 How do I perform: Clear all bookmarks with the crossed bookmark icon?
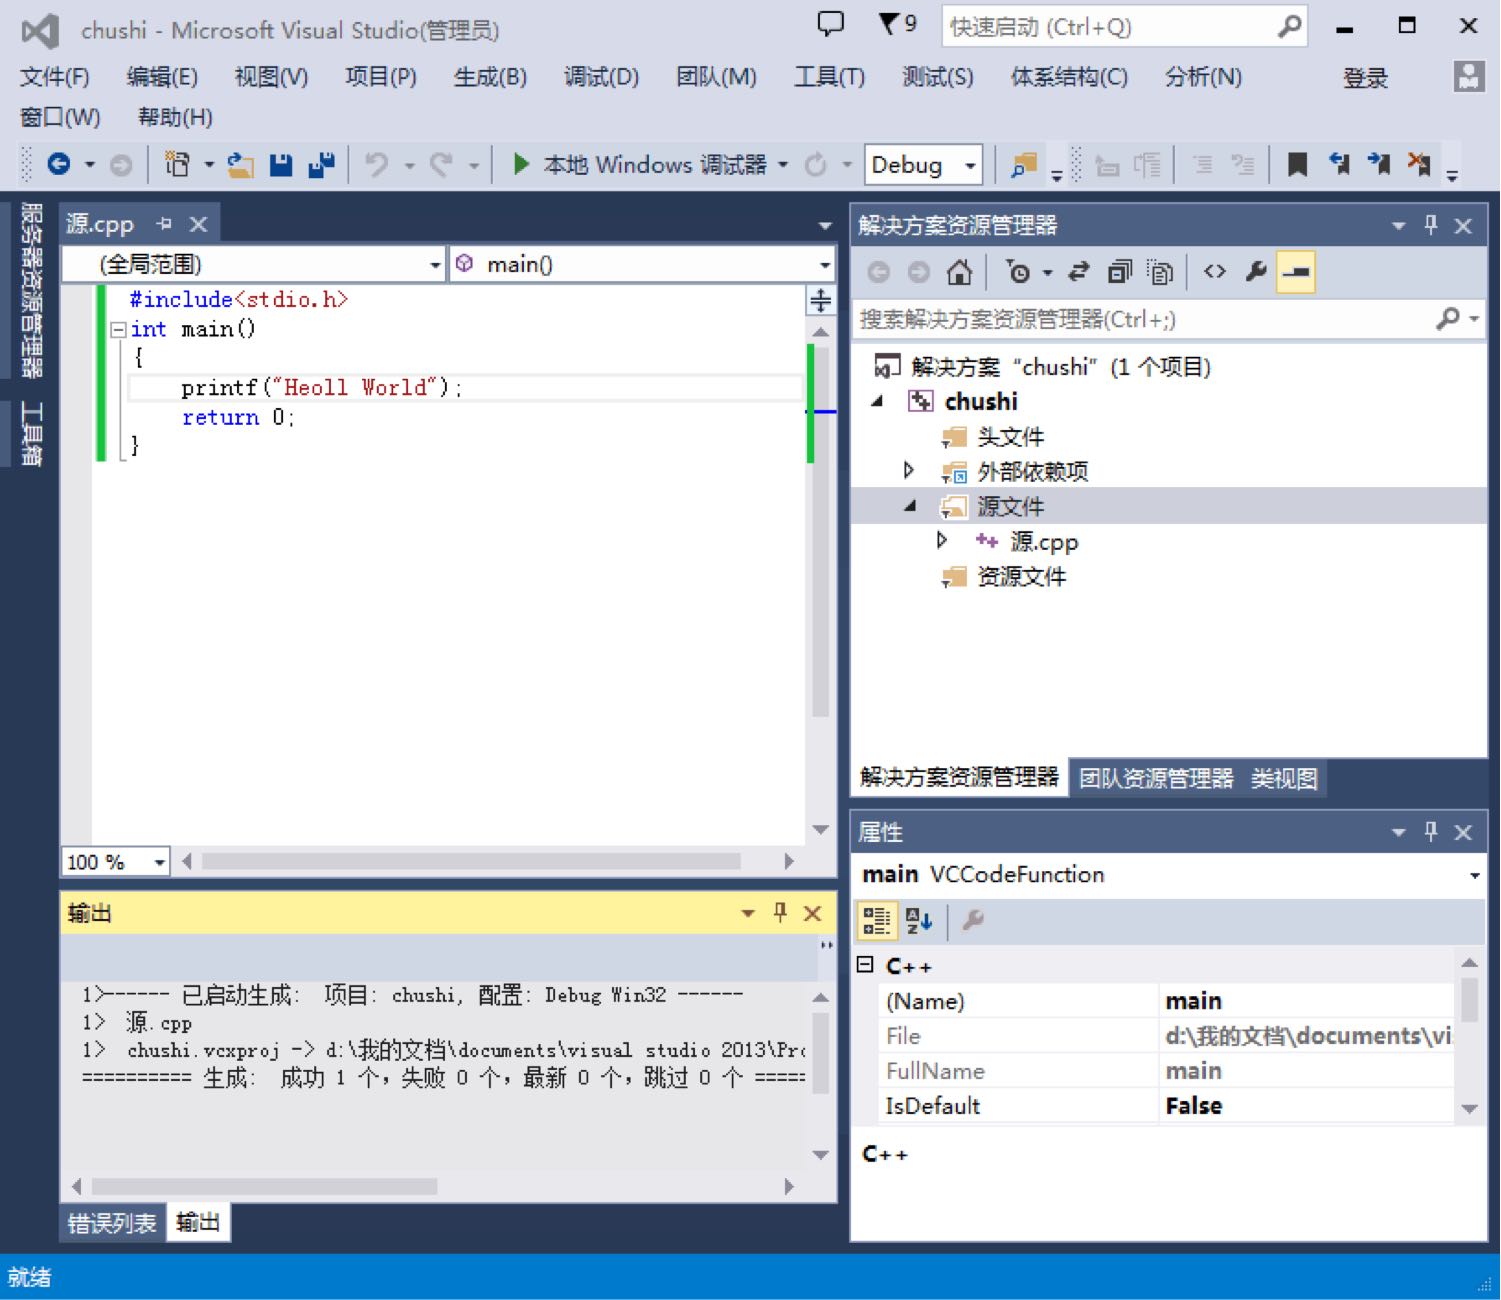(x=1418, y=164)
